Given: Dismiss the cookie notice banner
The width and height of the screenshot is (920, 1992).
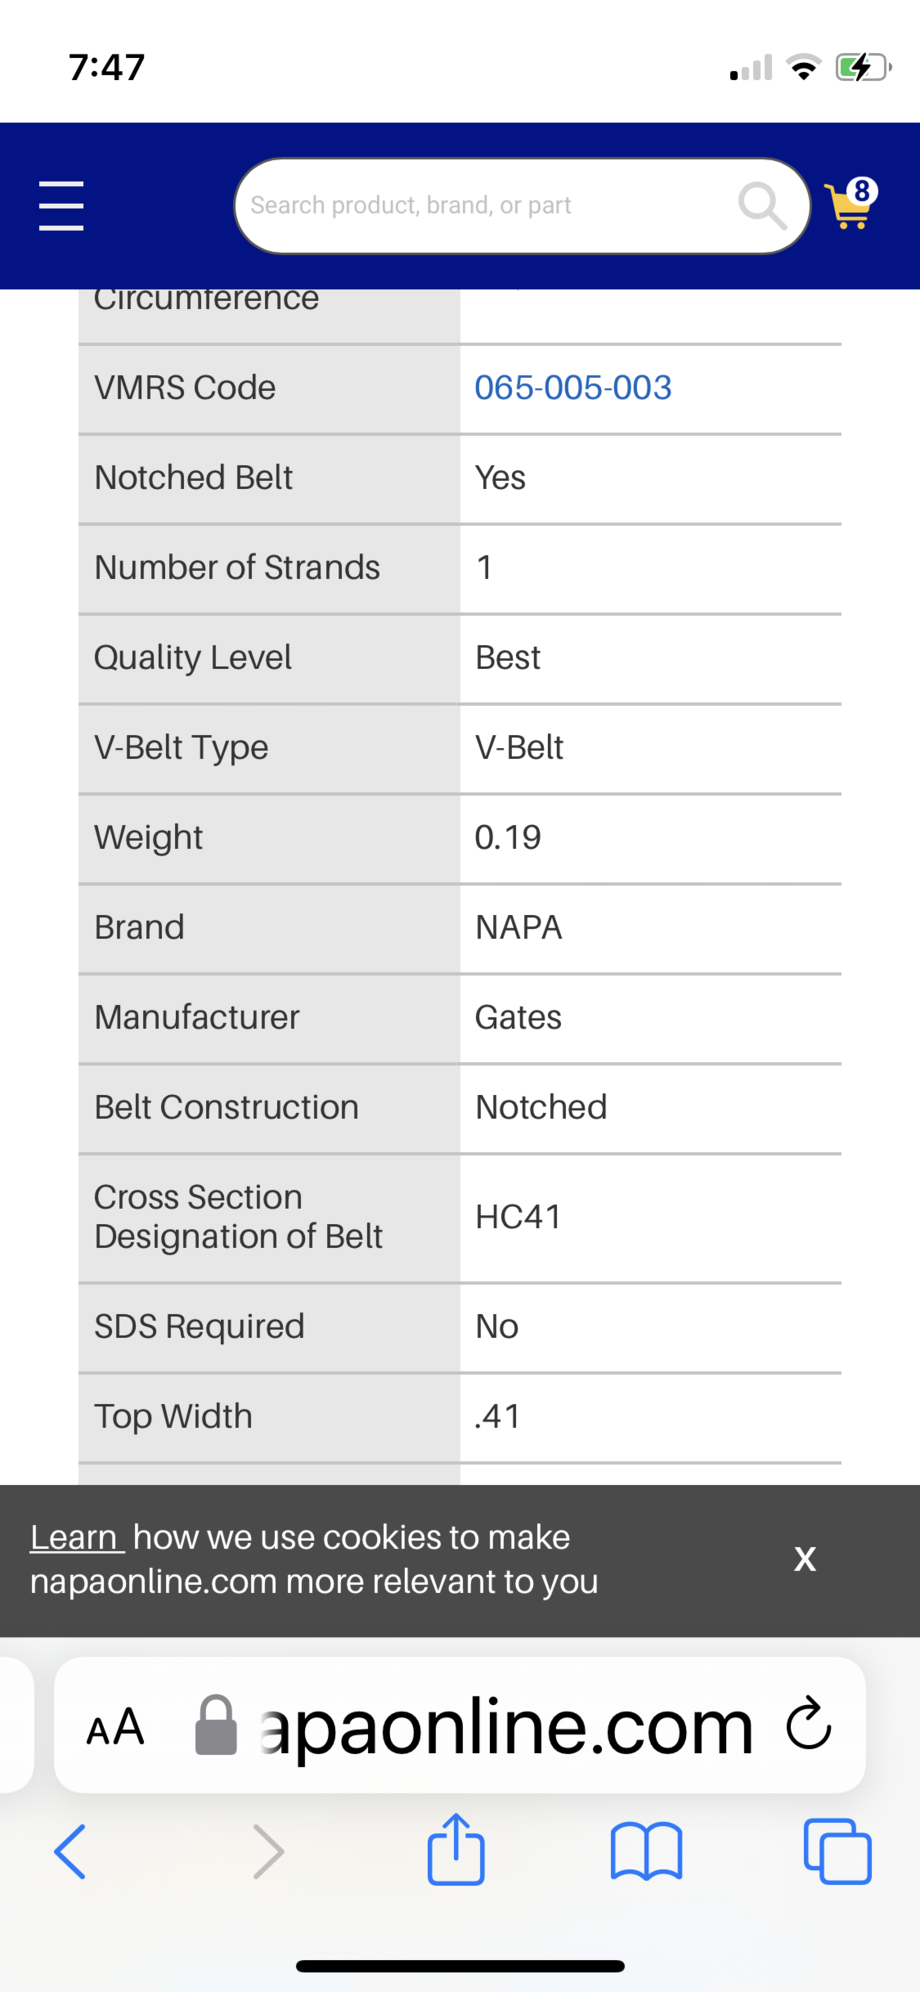Looking at the screenshot, I should (804, 1559).
